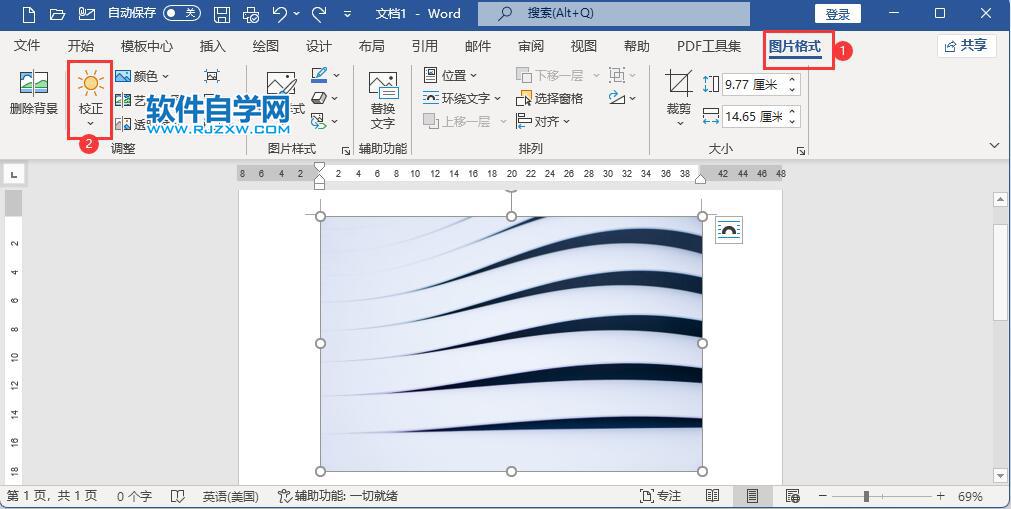Screen dimensions: 1011x509
Task: Enable 专注 focus mode
Action: [660, 496]
